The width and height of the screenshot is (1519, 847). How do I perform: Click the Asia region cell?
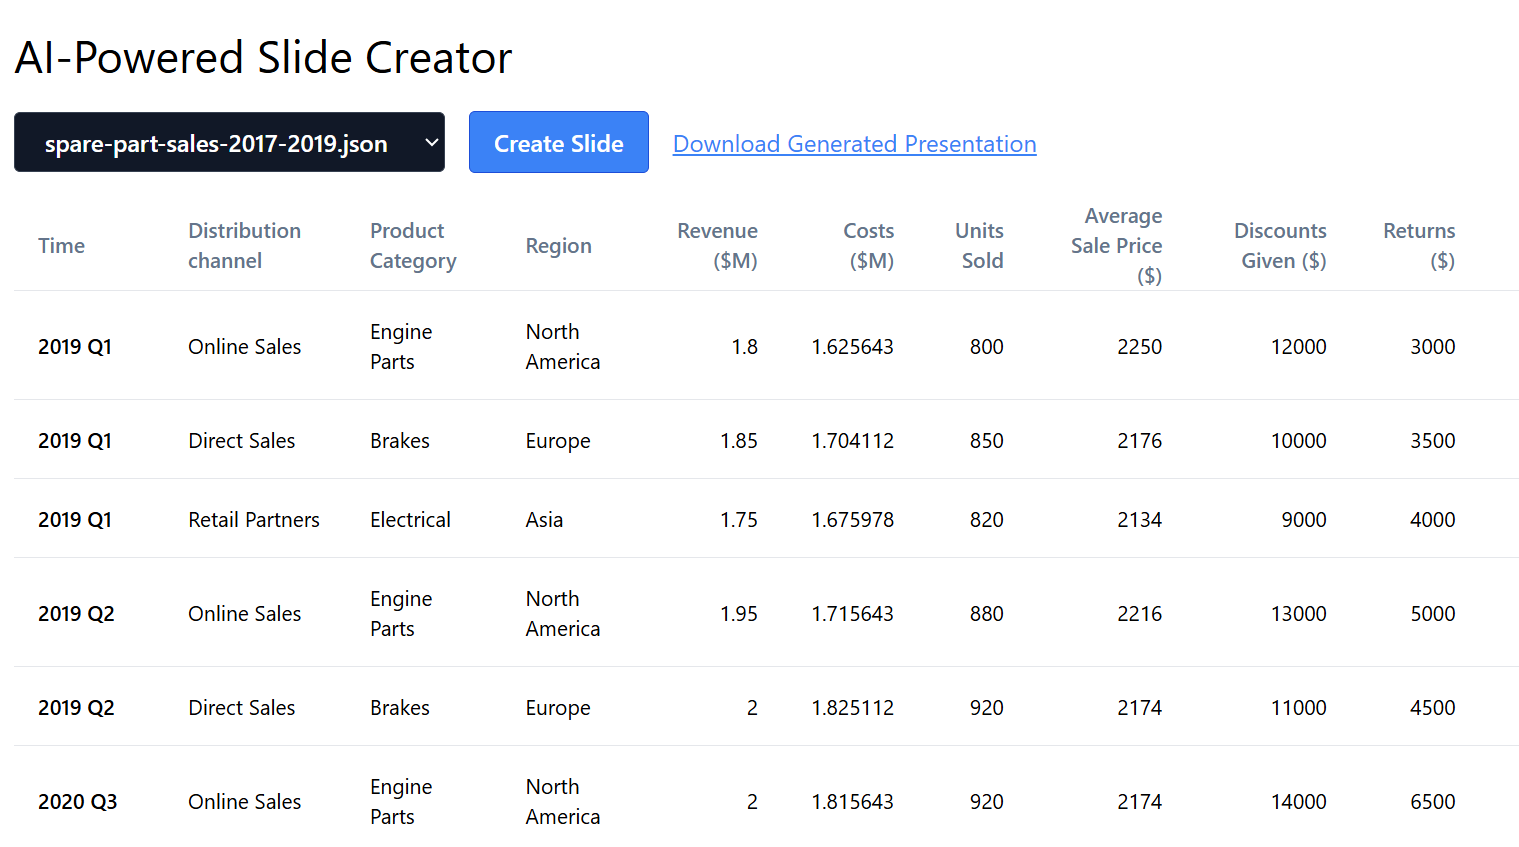pyautogui.click(x=544, y=520)
